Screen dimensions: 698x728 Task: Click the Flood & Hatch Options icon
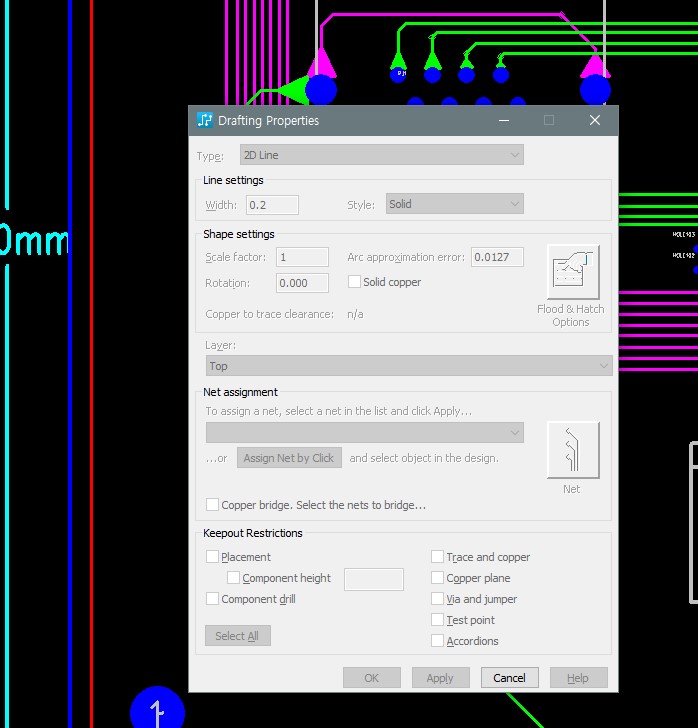click(573, 272)
